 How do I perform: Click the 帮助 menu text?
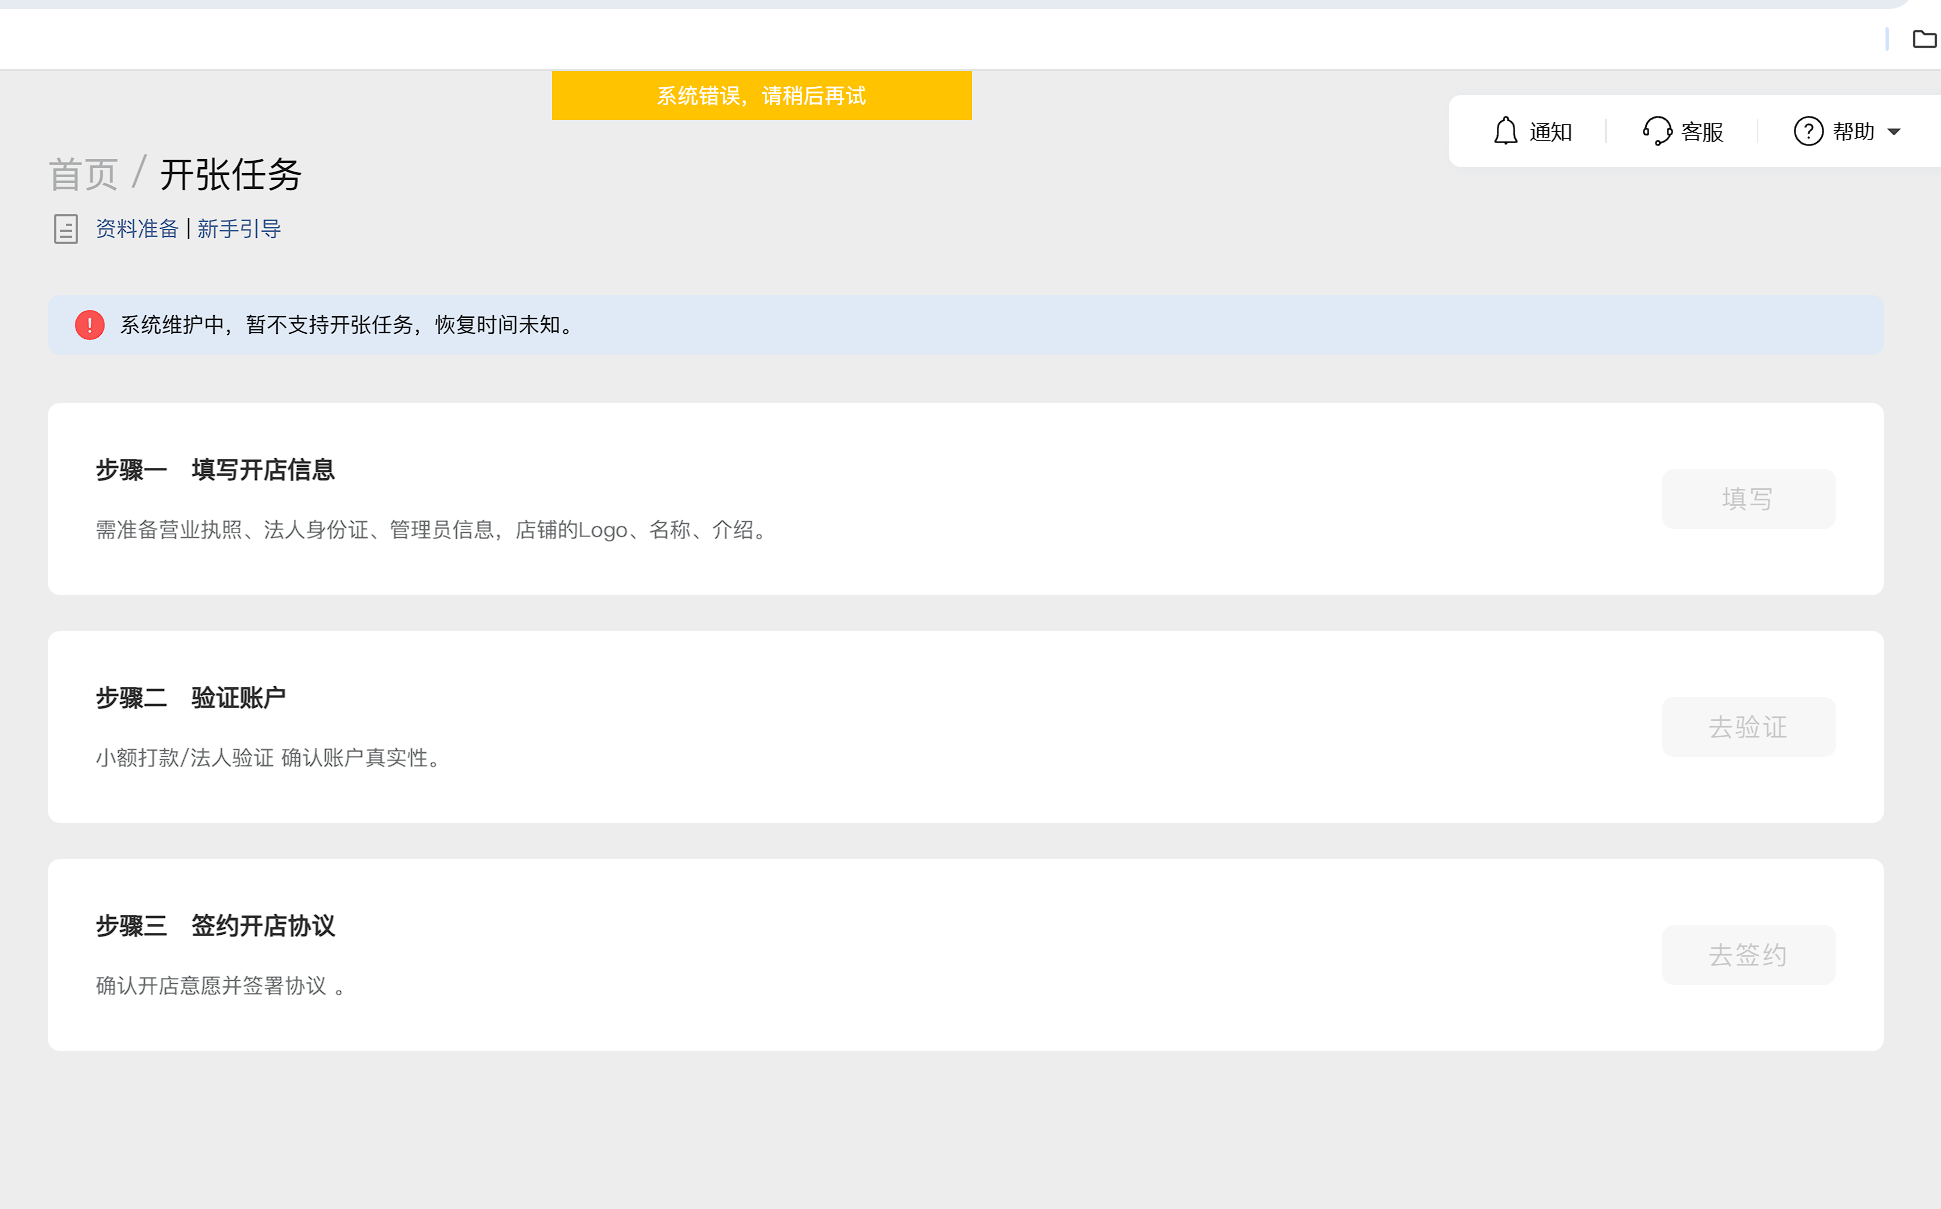pyautogui.click(x=1853, y=132)
